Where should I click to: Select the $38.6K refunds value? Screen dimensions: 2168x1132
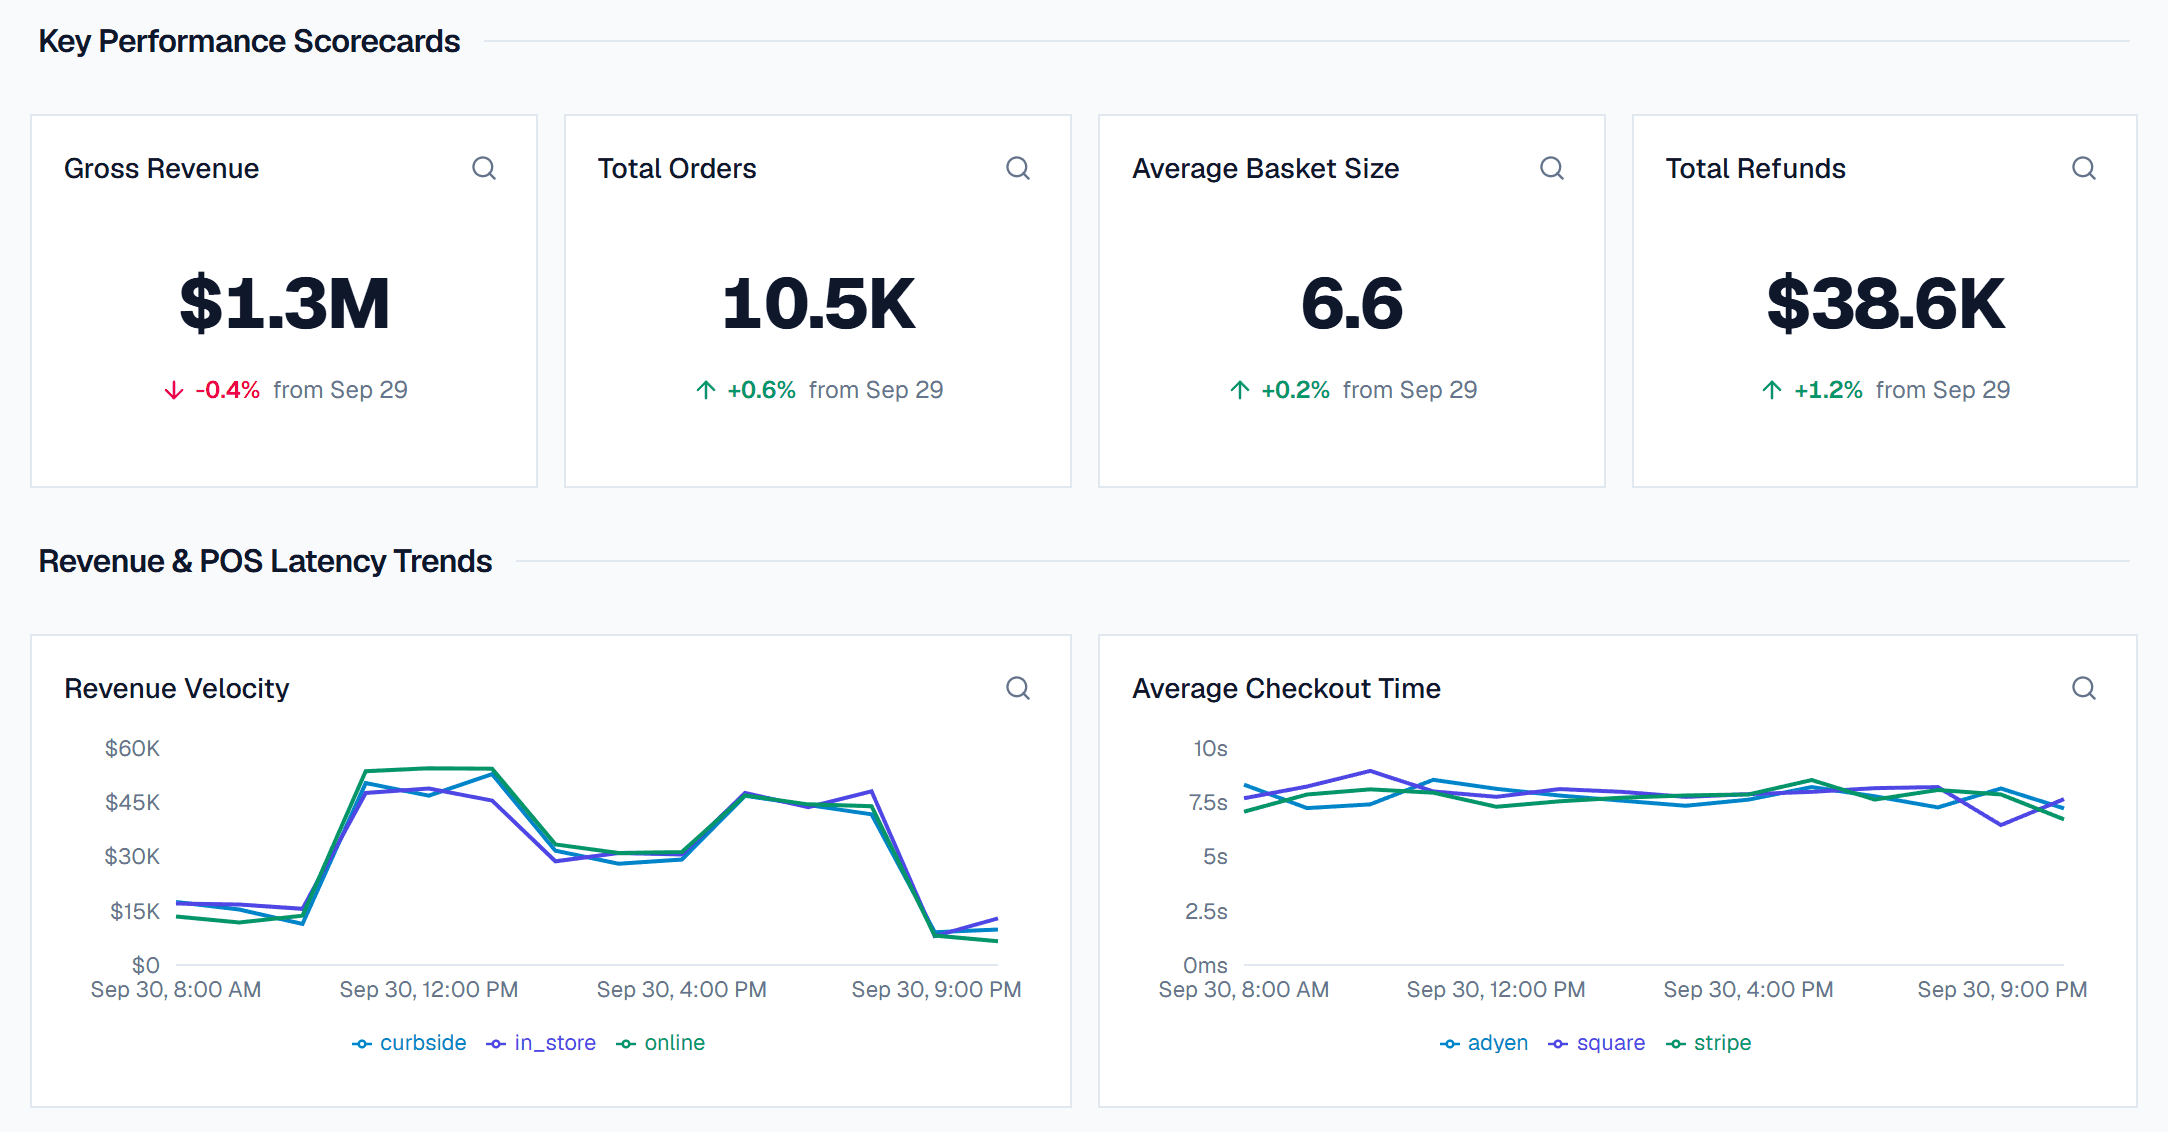pyautogui.click(x=1885, y=304)
